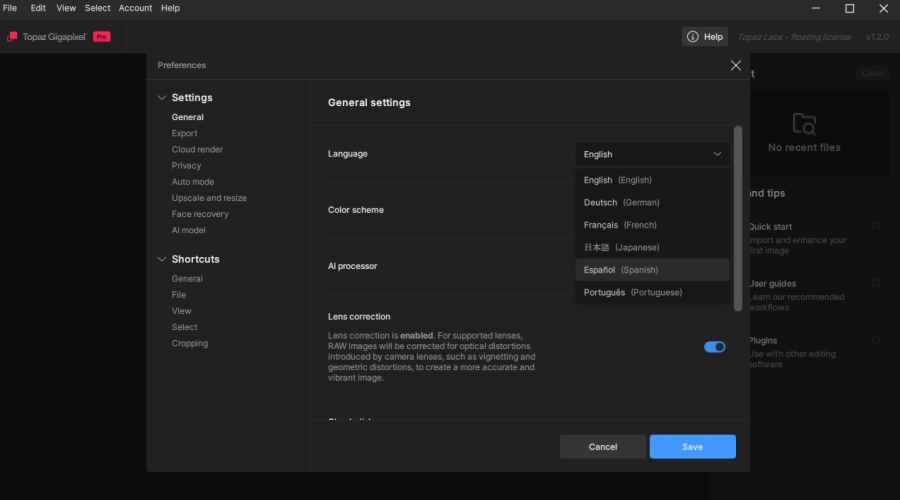Select AI model settings page
Viewport: 900px width, 500px height.
[188, 230]
